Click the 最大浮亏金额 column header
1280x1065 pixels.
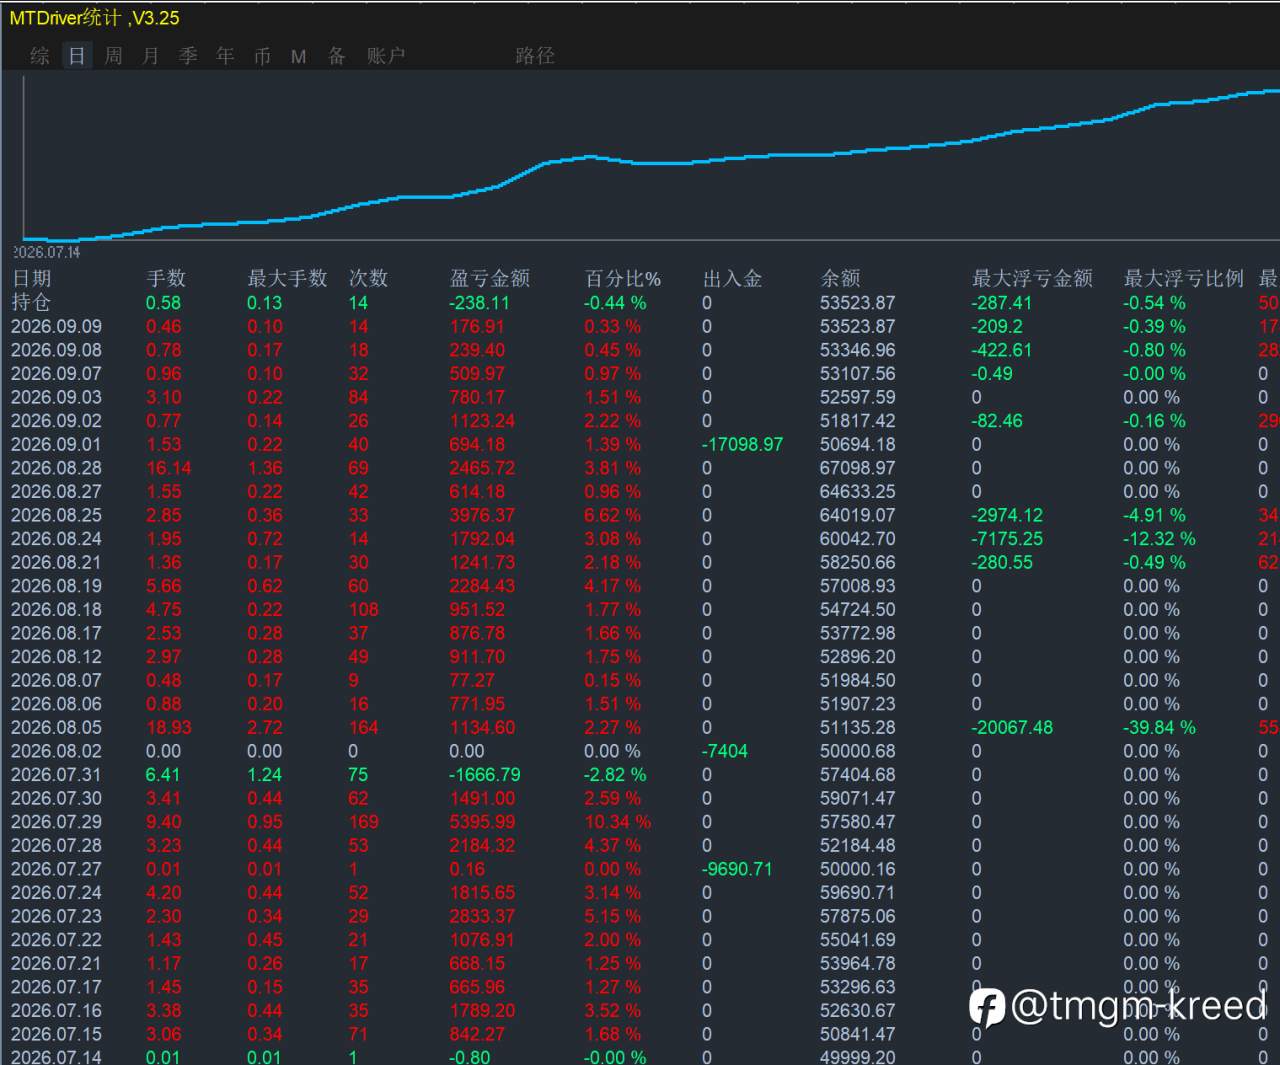click(1032, 278)
